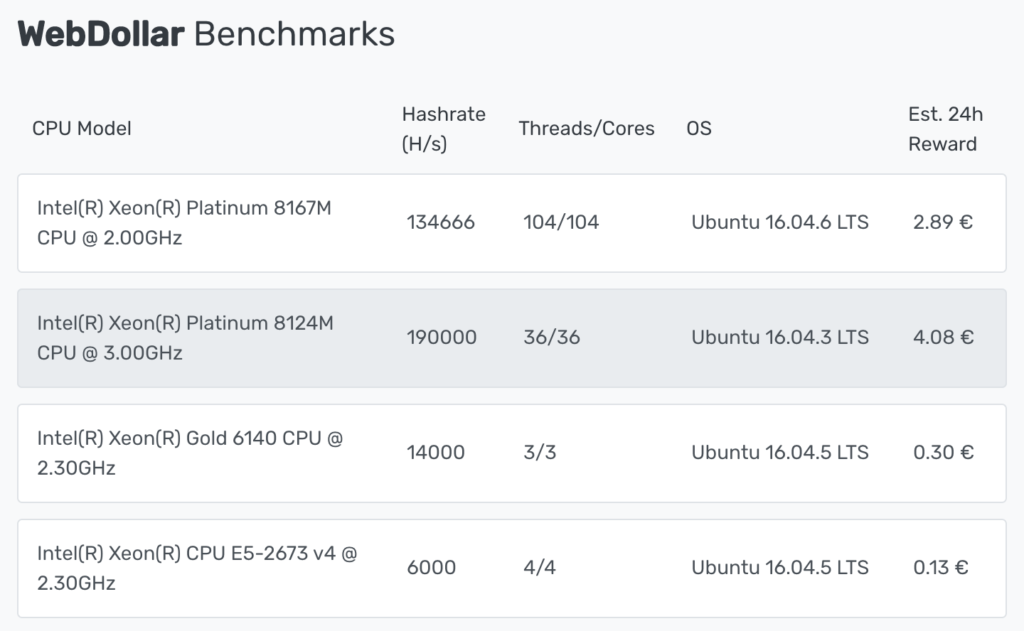1024x631 pixels.
Task: Click hashrate value 134666
Action: [440, 223]
